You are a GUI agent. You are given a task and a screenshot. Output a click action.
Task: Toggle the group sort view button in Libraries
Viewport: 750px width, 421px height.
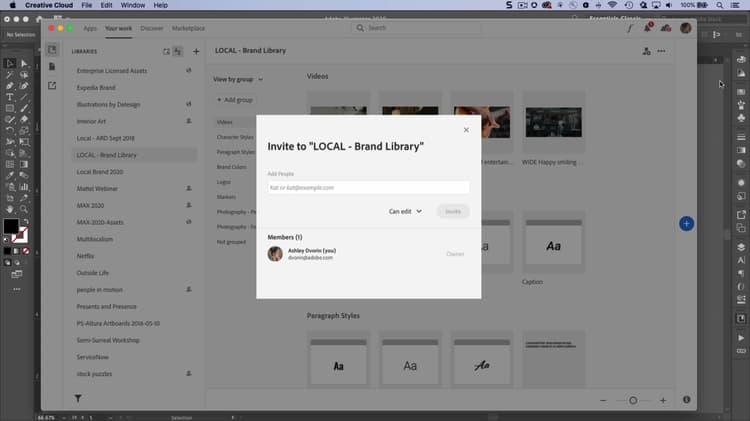(177, 51)
